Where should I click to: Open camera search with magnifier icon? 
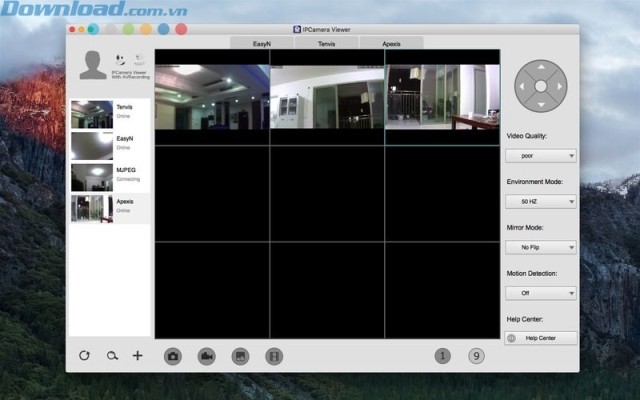pos(112,356)
